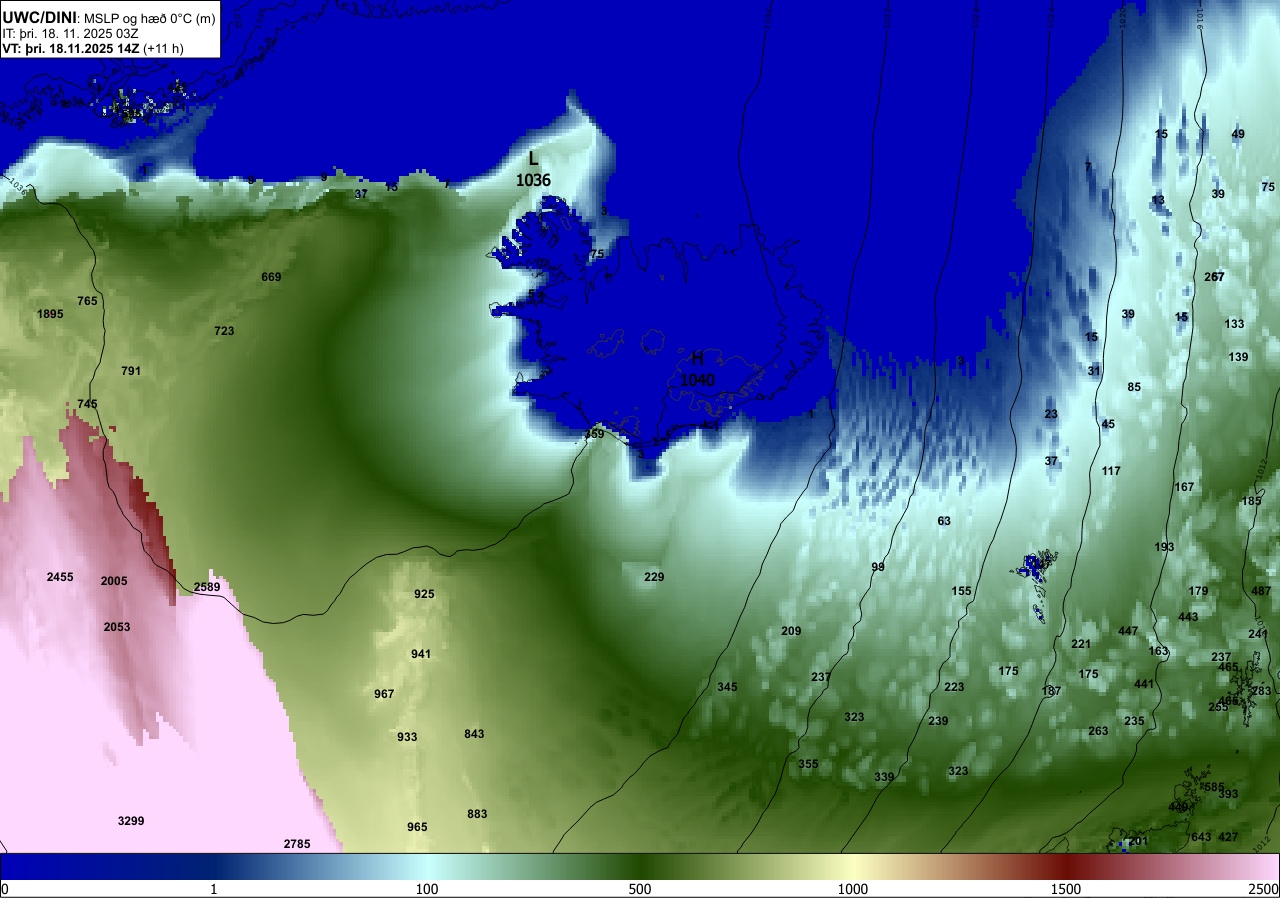Click the colorbar tick label '2500'

point(1265,890)
